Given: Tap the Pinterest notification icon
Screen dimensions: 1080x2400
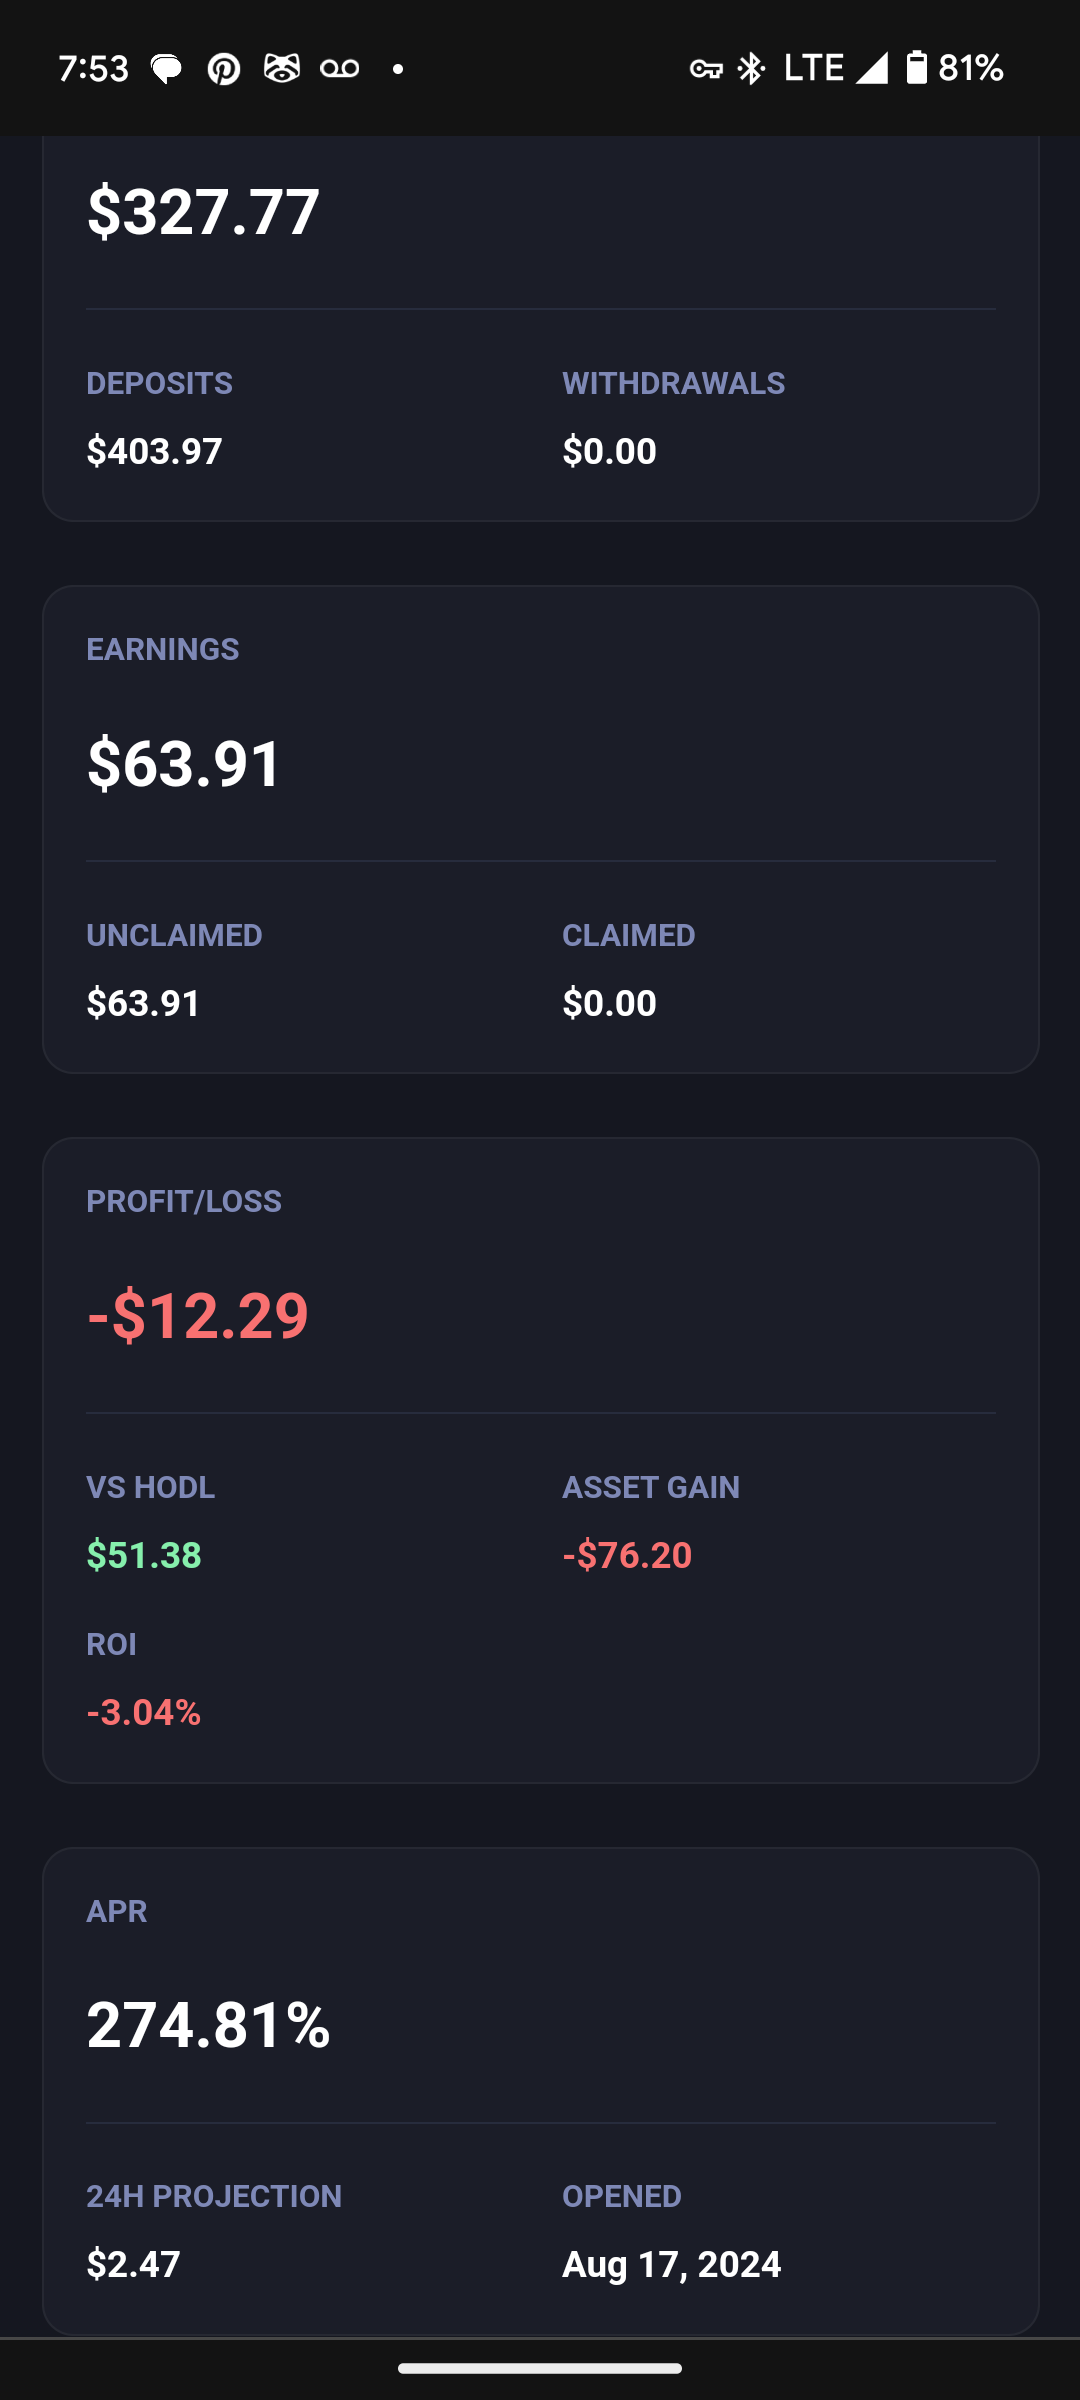Looking at the screenshot, I should (224, 69).
